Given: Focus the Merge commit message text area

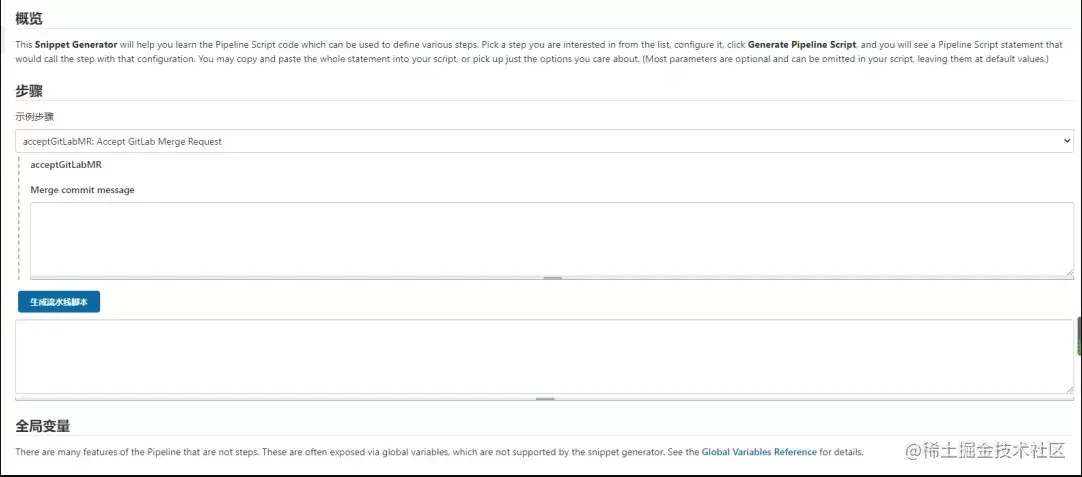Looking at the screenshot, I should (545, 238).
